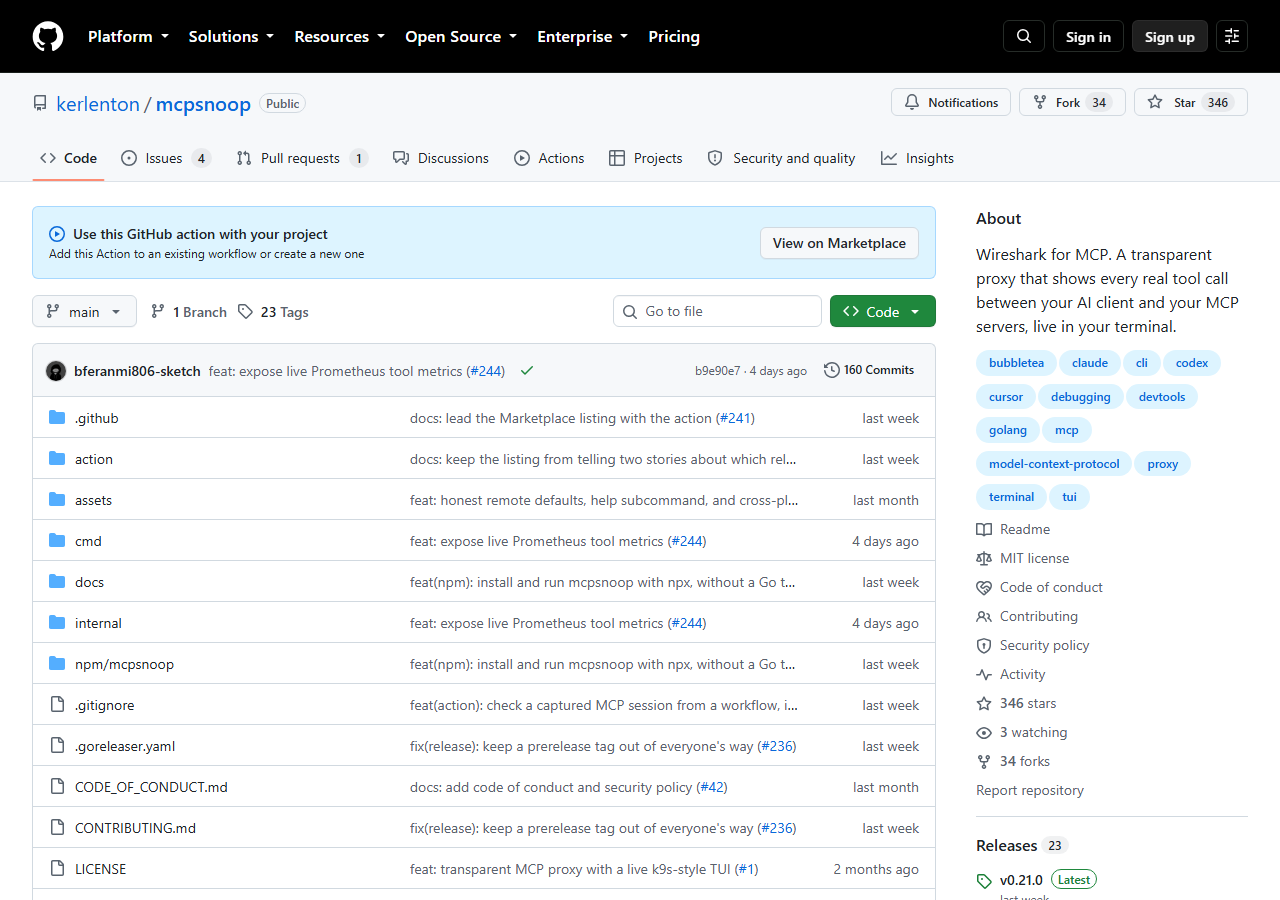Open commit hash b9e90e7
This screenshot has height=900, width=1280.
click(718, 371)
